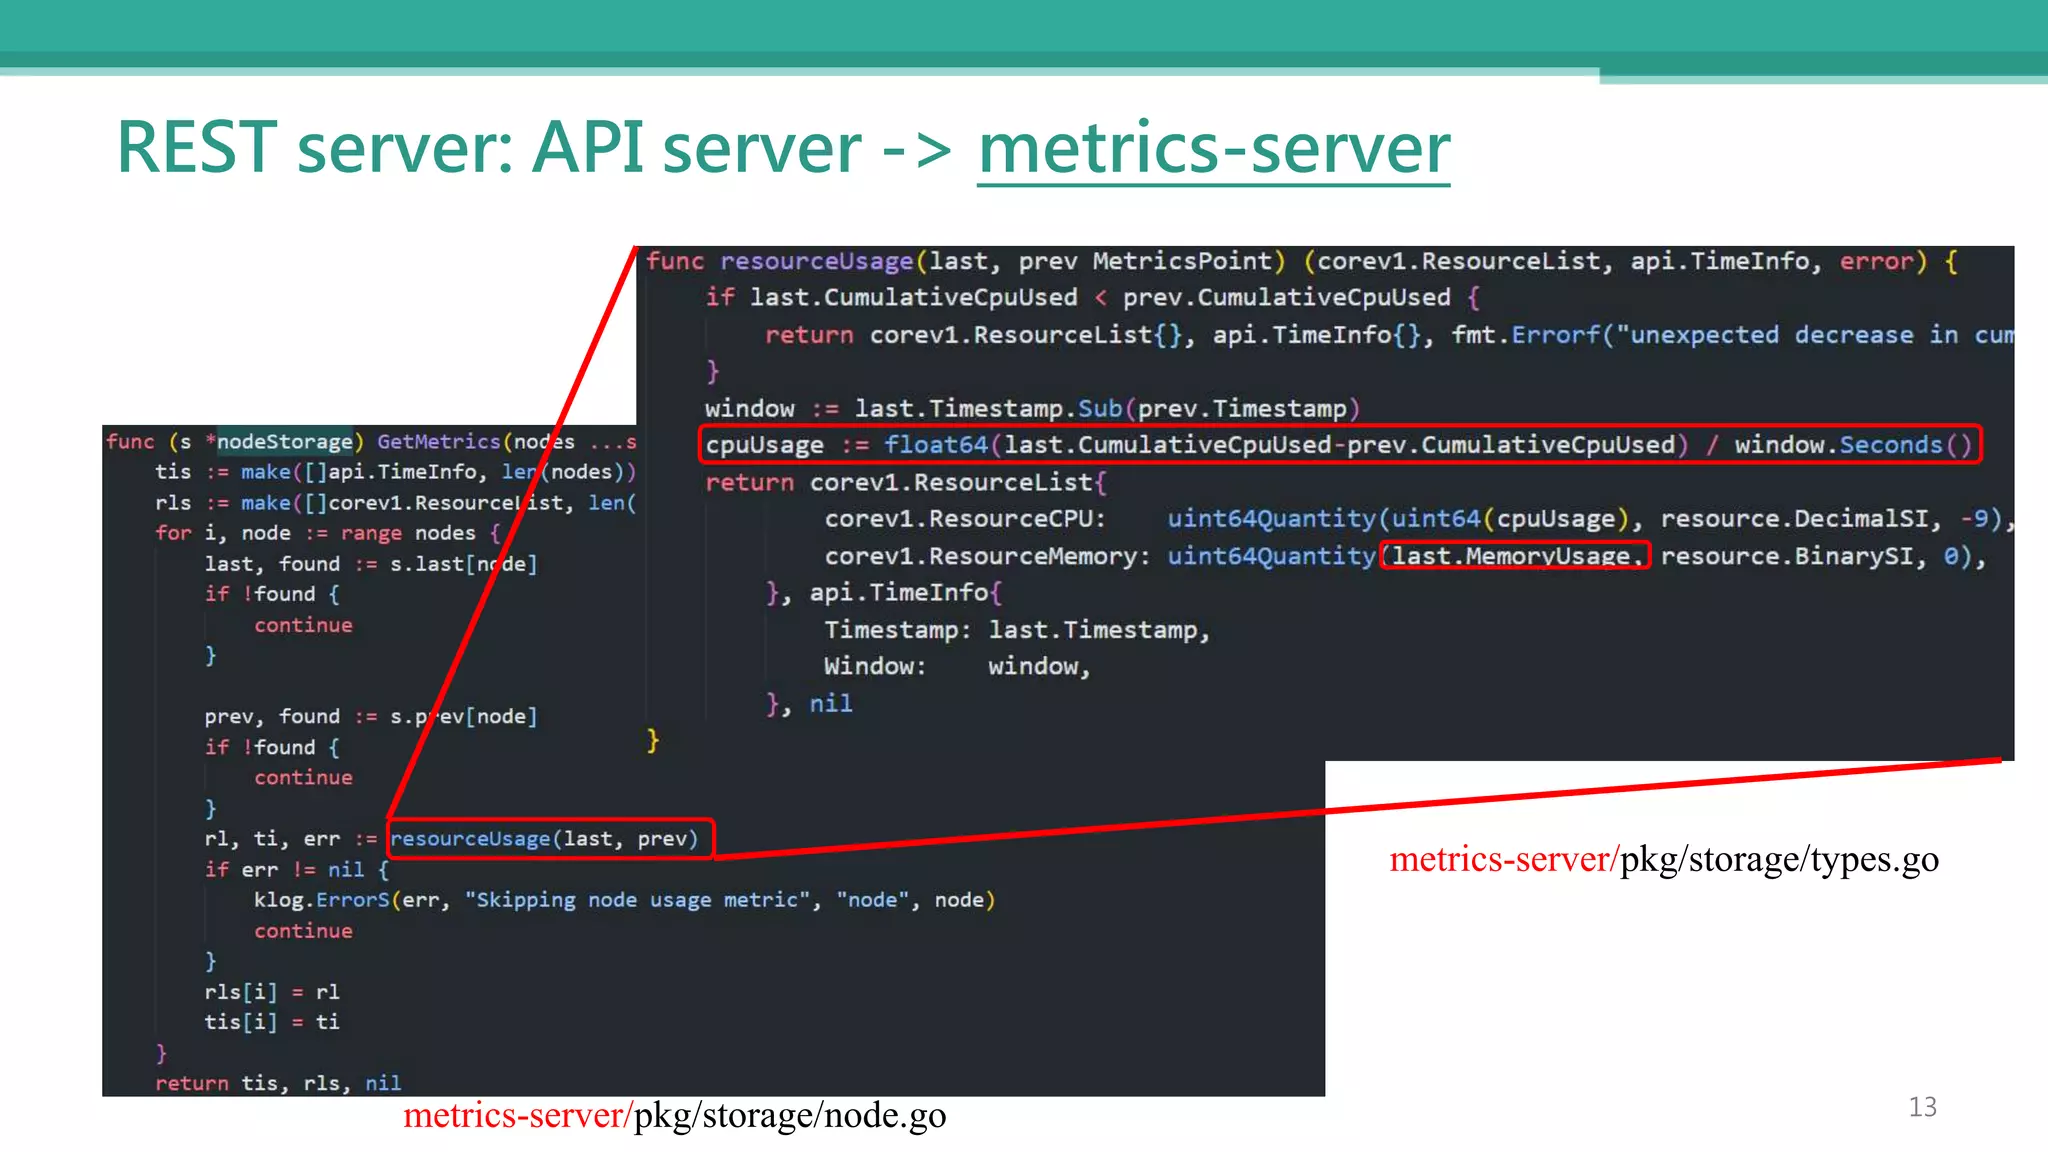Image resolution: width=2048 pixels, height=1152 pixels.
Task: Click the 'rls[i] = rl' line
Action: tap(272, 991)
